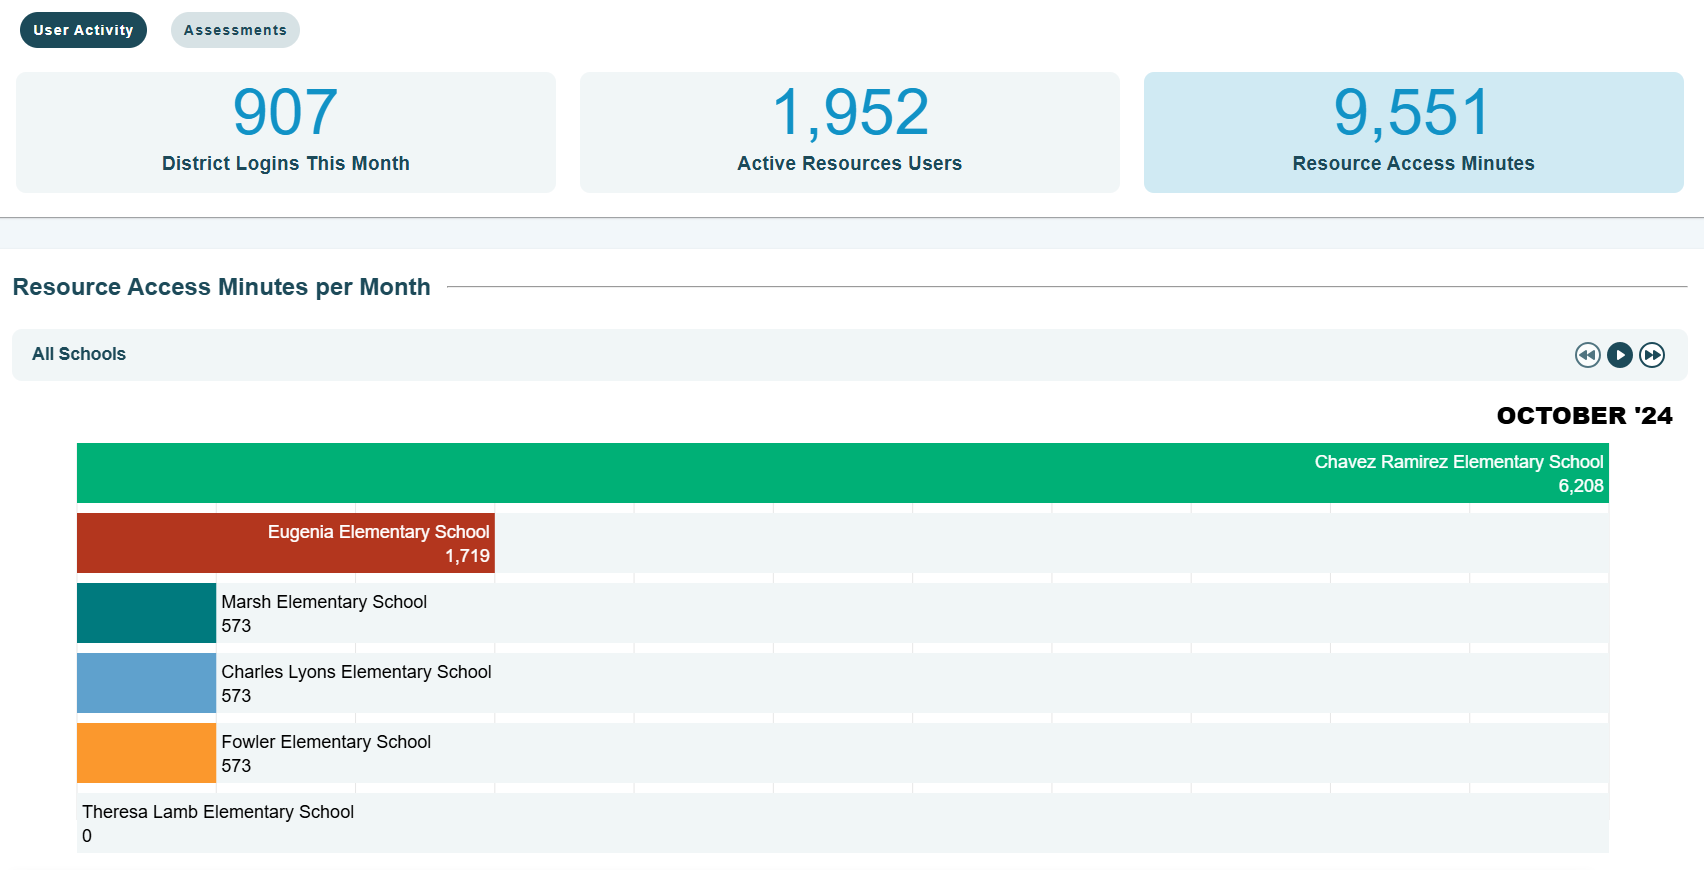Click the Charles Lyons Elementary blue bar
The height and width of the screenshot is (870, 1704).
146,683
